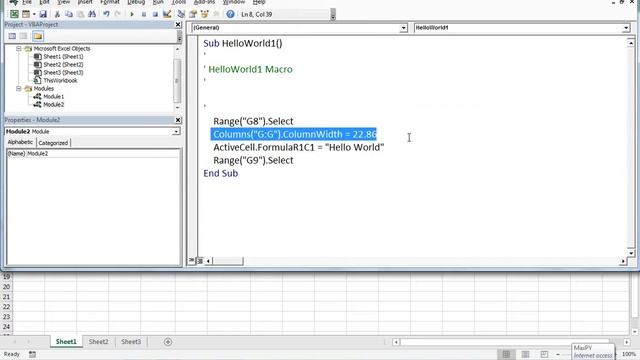This screenshot has width=640, height=360.
Task: Click the code window scroll-down arrow
Action: pyautogui.click(x=631, y=253)
